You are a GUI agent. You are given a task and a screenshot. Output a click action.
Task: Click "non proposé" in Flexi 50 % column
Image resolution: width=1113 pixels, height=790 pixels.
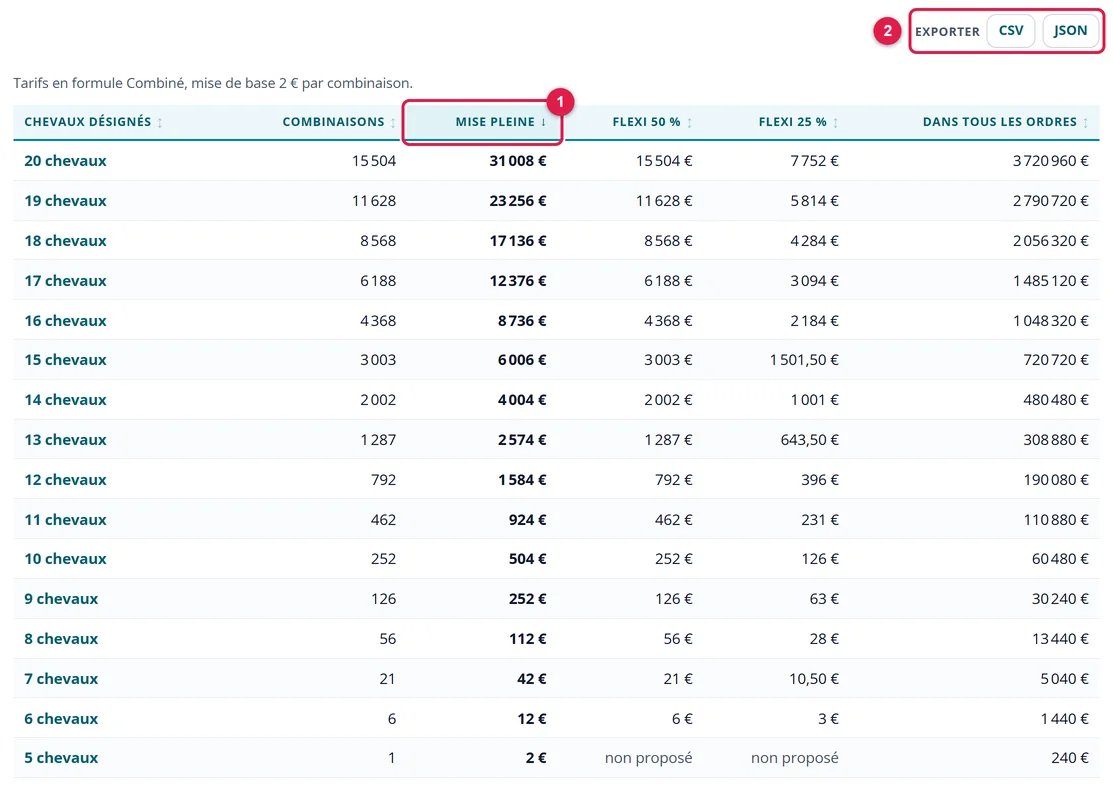point(648,758)
